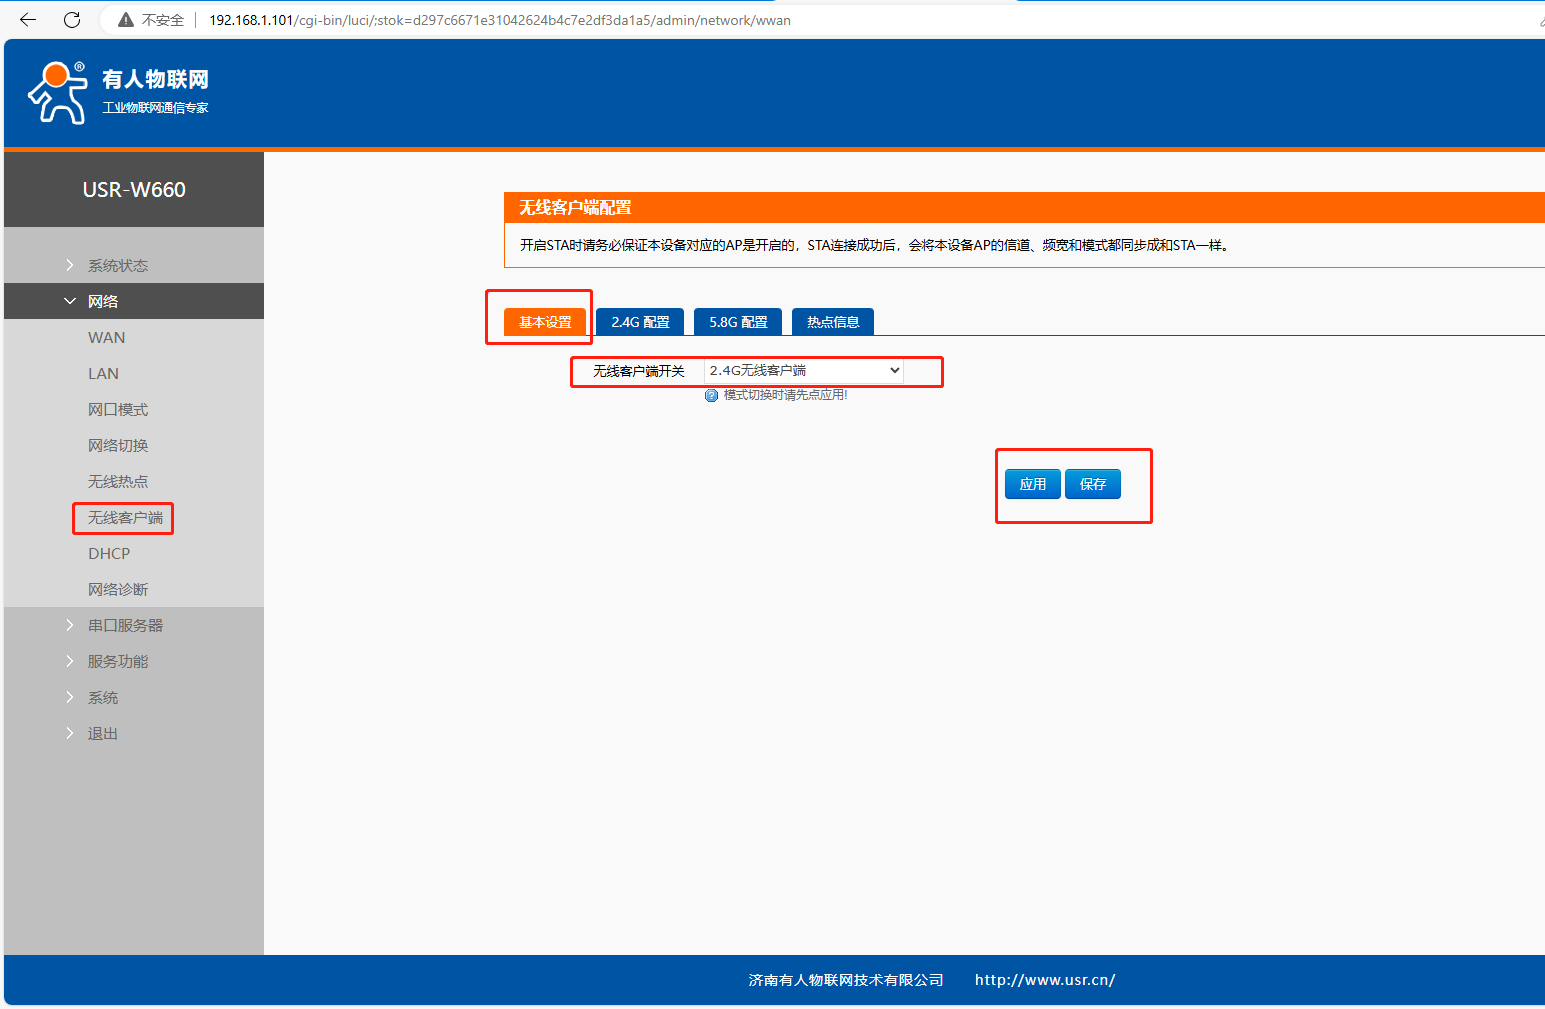Image resolution: width=1545 pixels, height=1009 pixels.
Task: Reload the page with refresh icon
Action: click(x=72, y=20)
